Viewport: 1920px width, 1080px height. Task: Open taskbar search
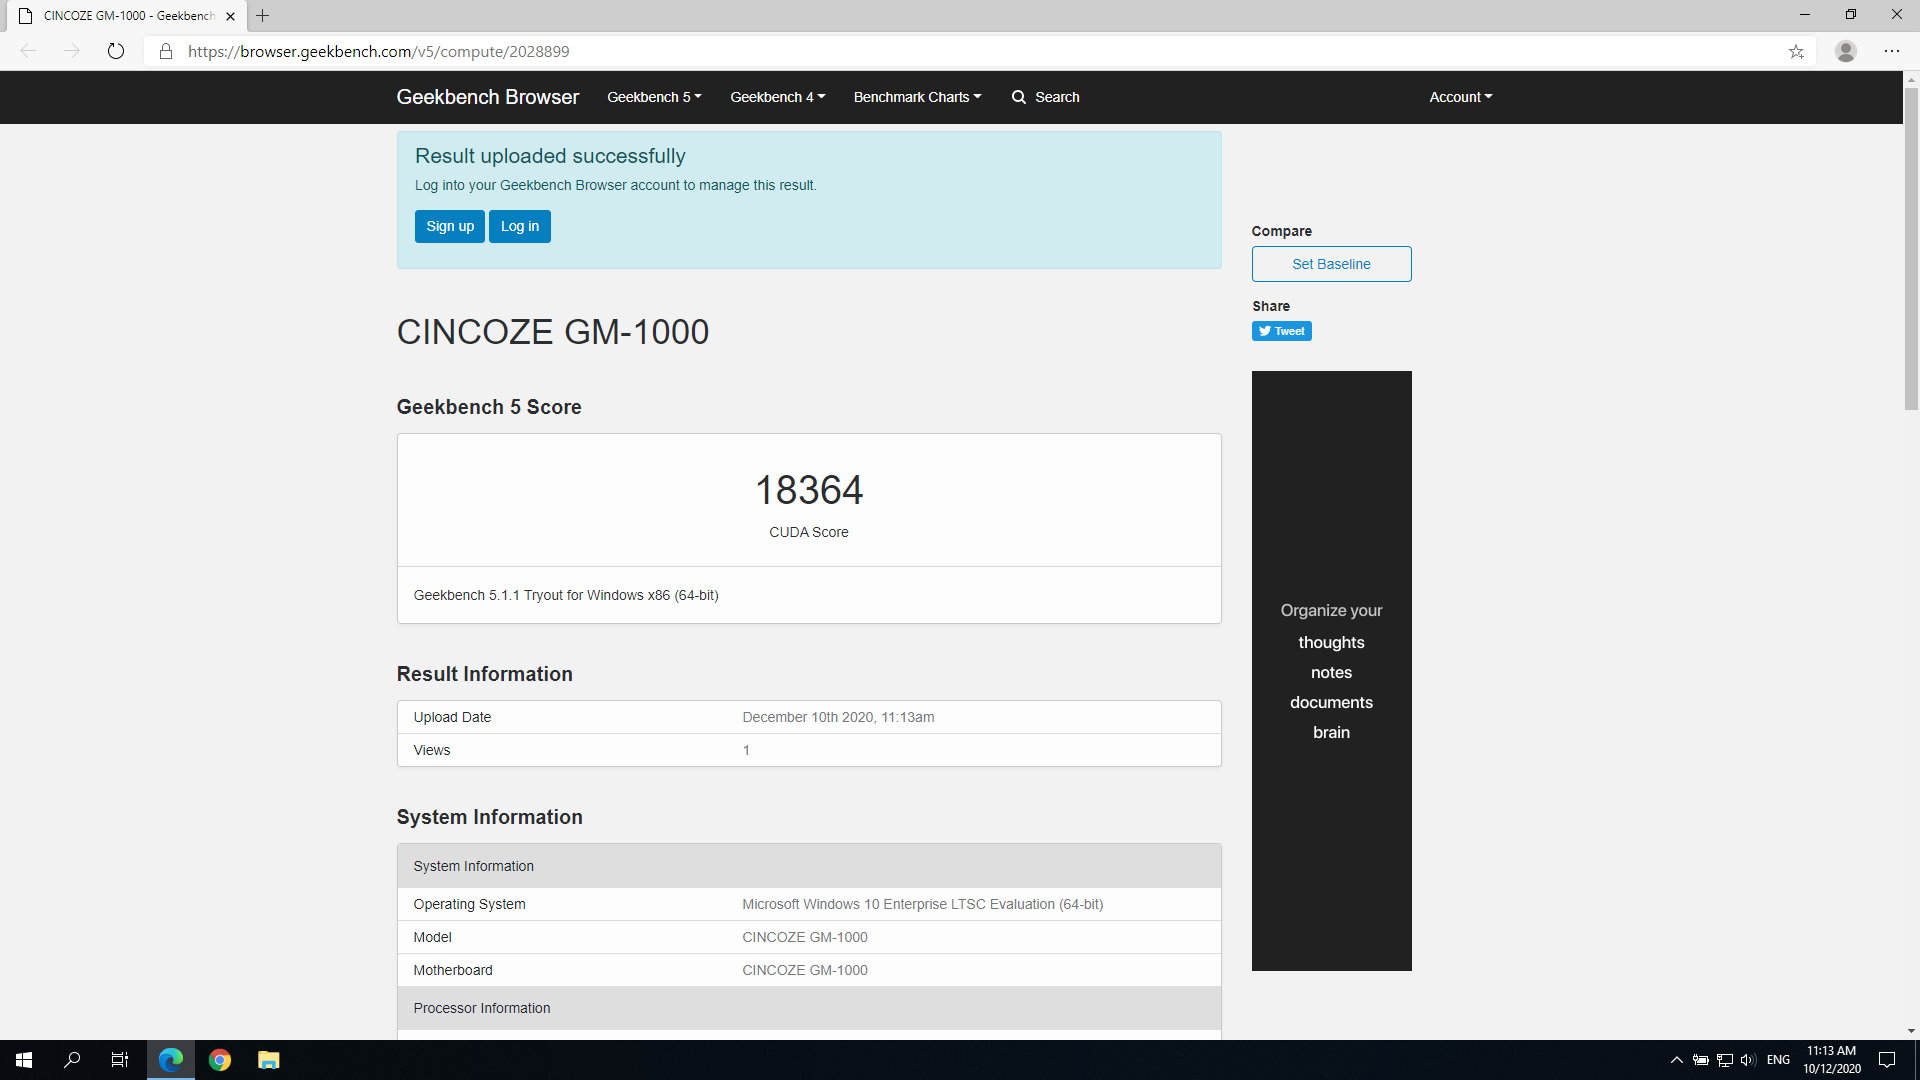pyautogui.click(x=72, y=1060)
